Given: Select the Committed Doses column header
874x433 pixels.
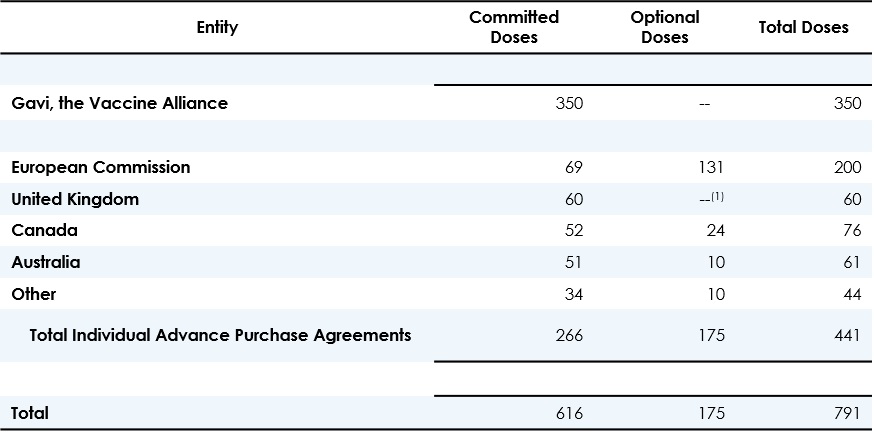Looking at the screenshot, I should point(515,28).
